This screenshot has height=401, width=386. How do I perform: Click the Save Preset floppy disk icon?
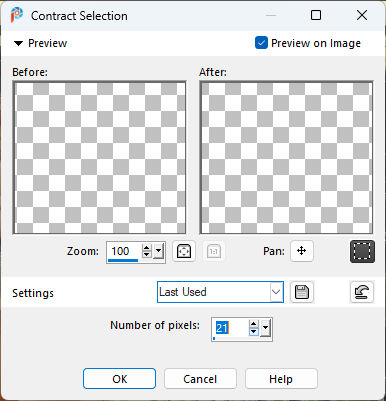click(302, 292)
